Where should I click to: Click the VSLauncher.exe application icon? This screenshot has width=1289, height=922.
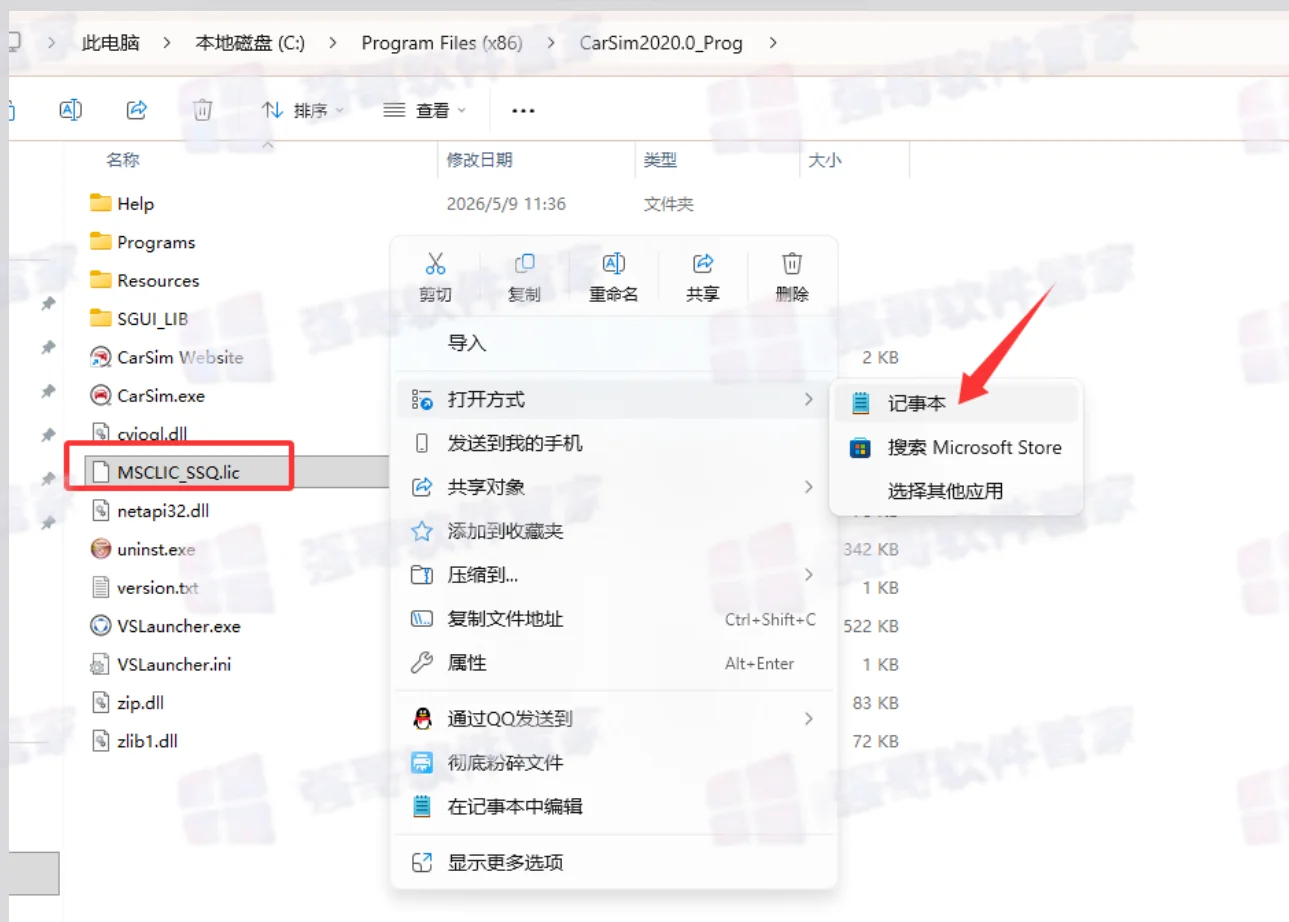tap(100, 626)
